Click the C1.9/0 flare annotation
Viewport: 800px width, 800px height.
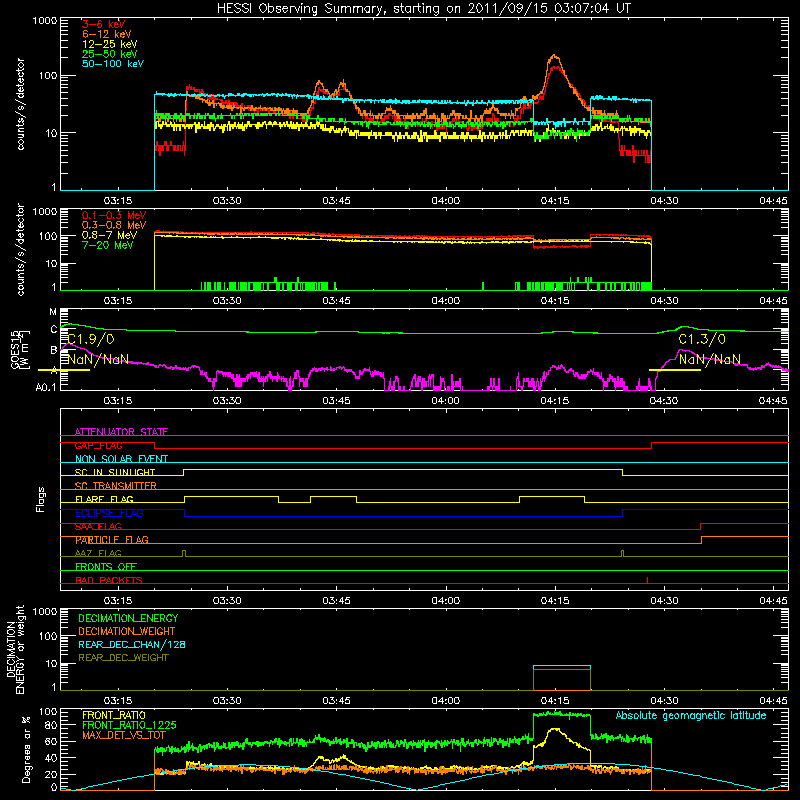(91, 339)
